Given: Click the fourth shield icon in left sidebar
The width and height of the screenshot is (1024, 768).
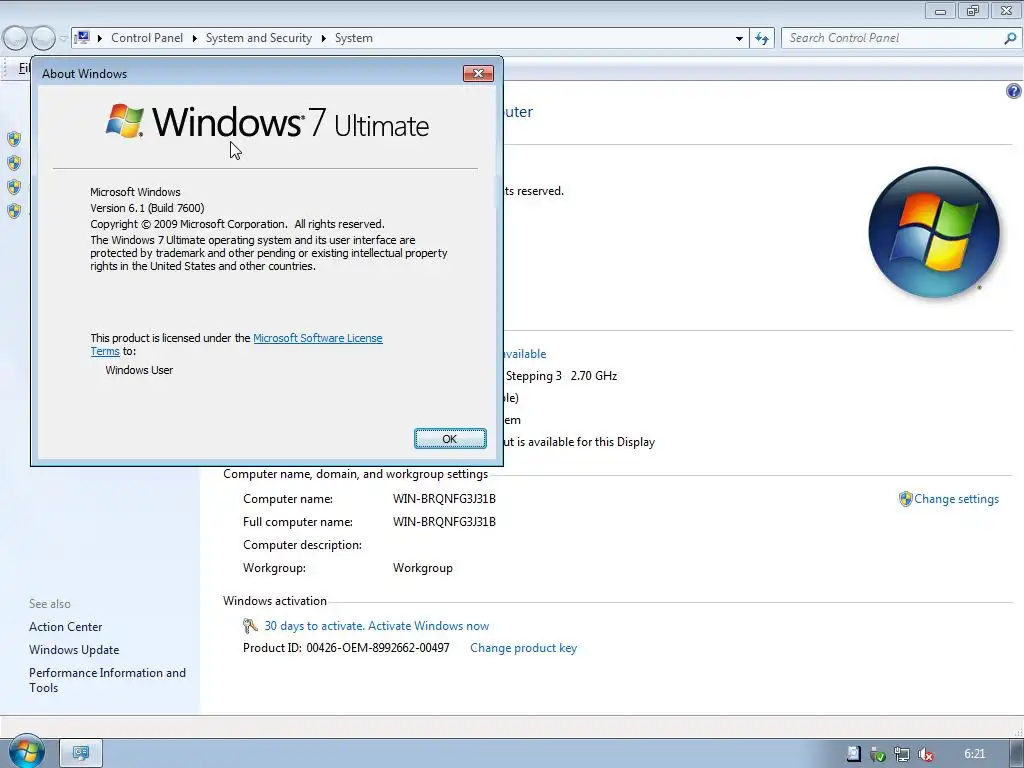Looking at the screenshot, I should [x=14, y=211].
